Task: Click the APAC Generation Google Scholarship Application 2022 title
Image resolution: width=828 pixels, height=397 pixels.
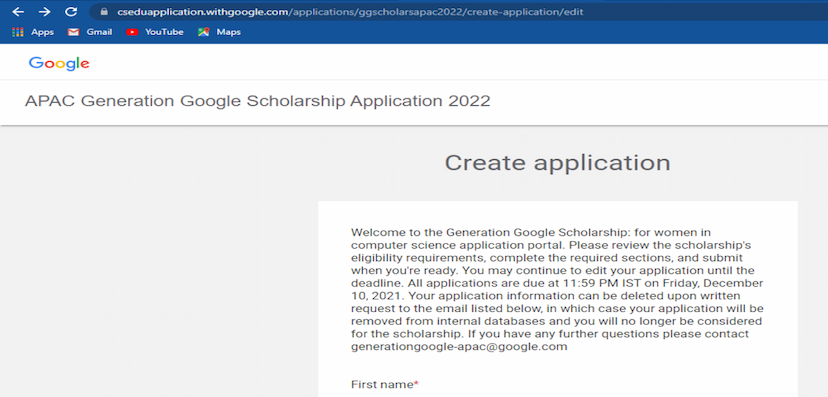Action: [x=258, y=101]
